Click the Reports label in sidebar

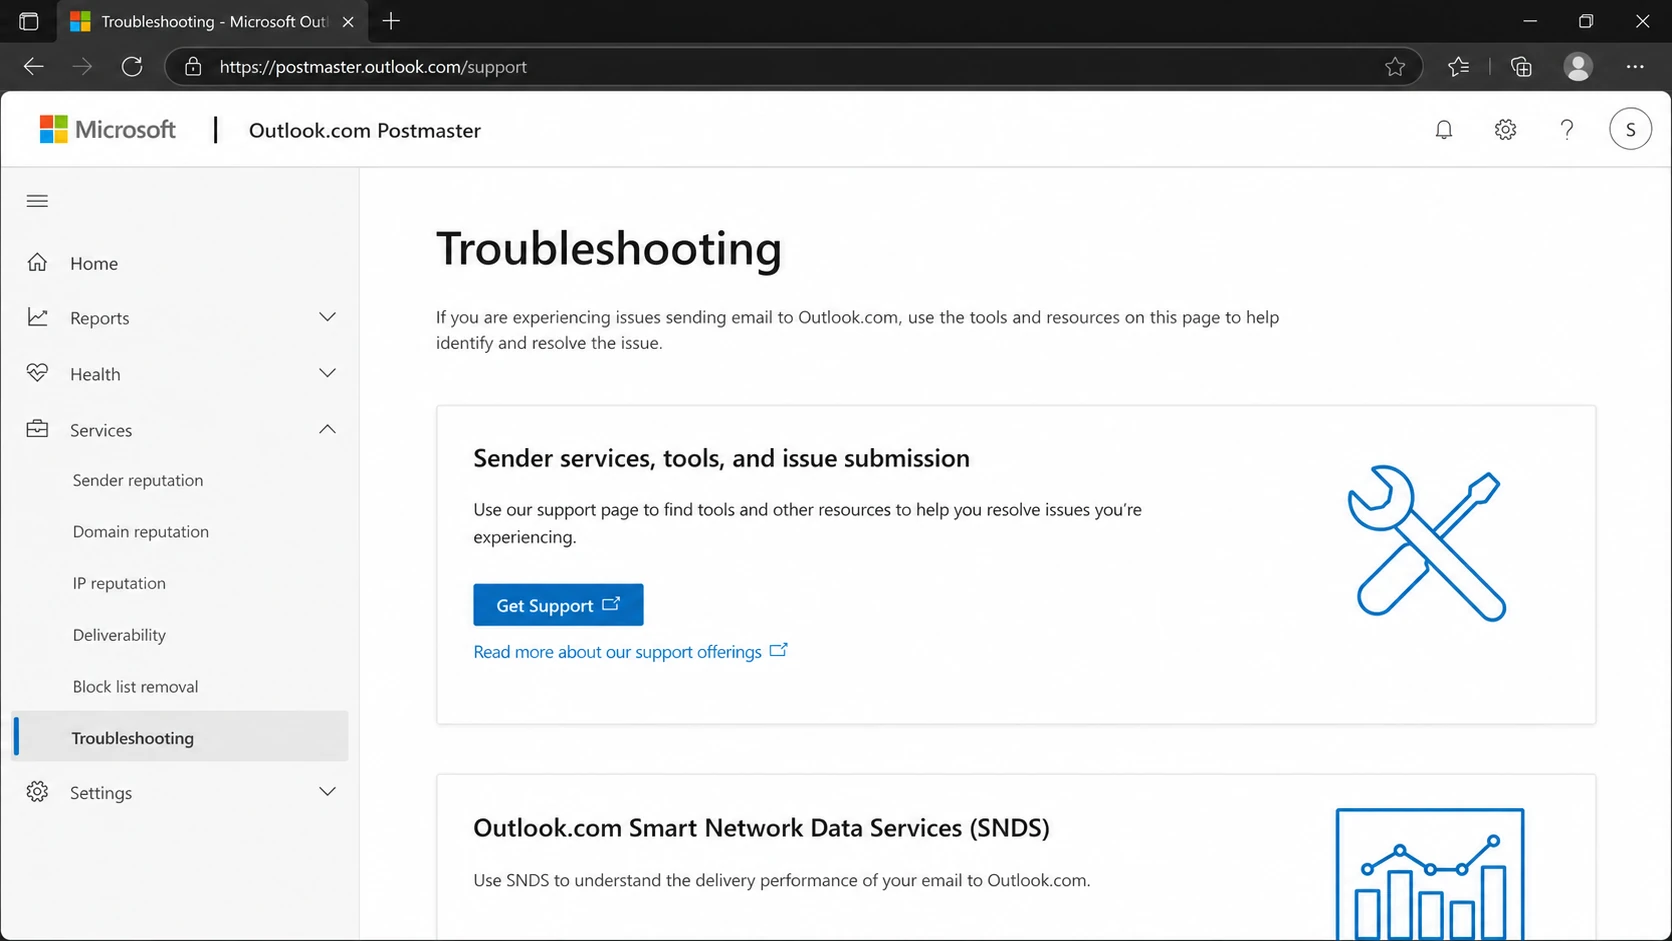coord(99,318)
